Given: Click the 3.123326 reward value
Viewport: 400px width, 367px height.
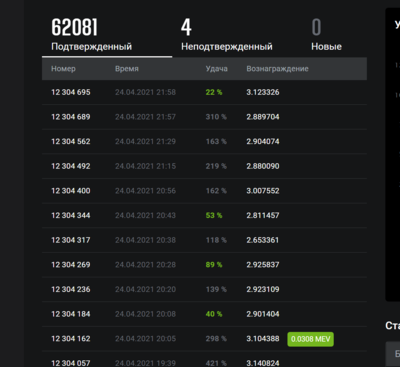Looking at the screenshot, I should click(263, 92).
